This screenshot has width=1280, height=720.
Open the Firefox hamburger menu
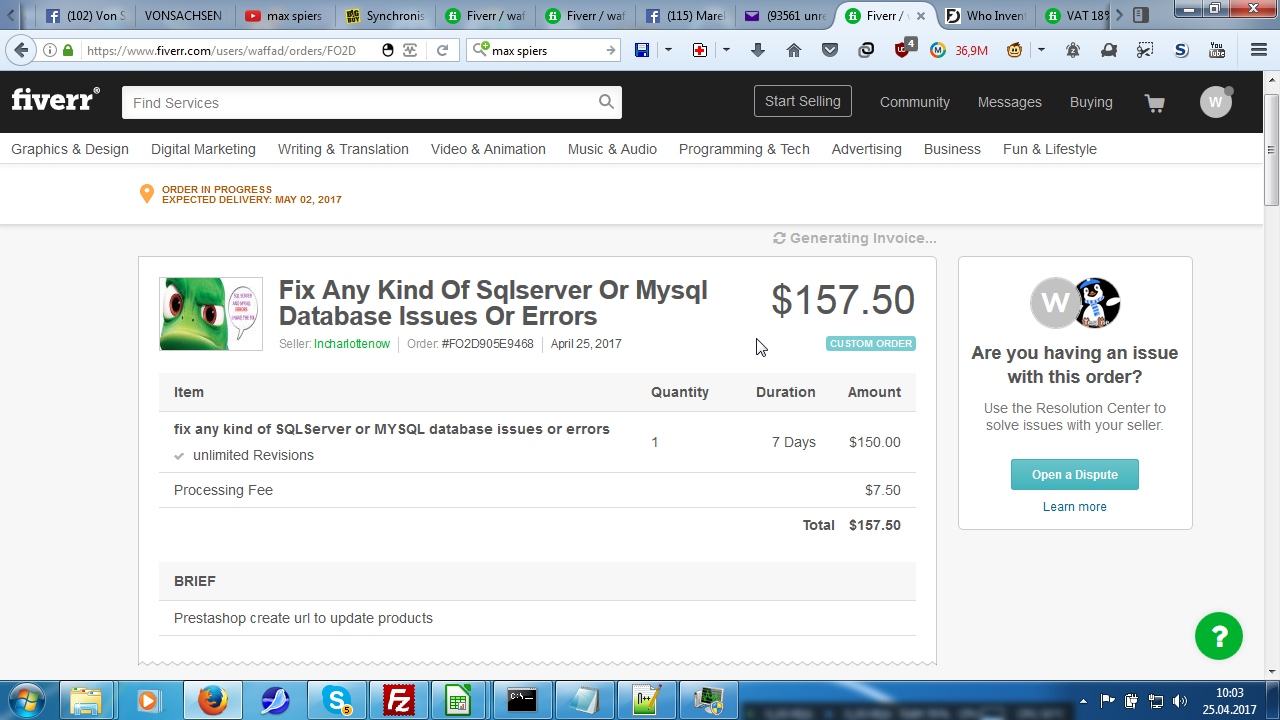(1259, 50)
